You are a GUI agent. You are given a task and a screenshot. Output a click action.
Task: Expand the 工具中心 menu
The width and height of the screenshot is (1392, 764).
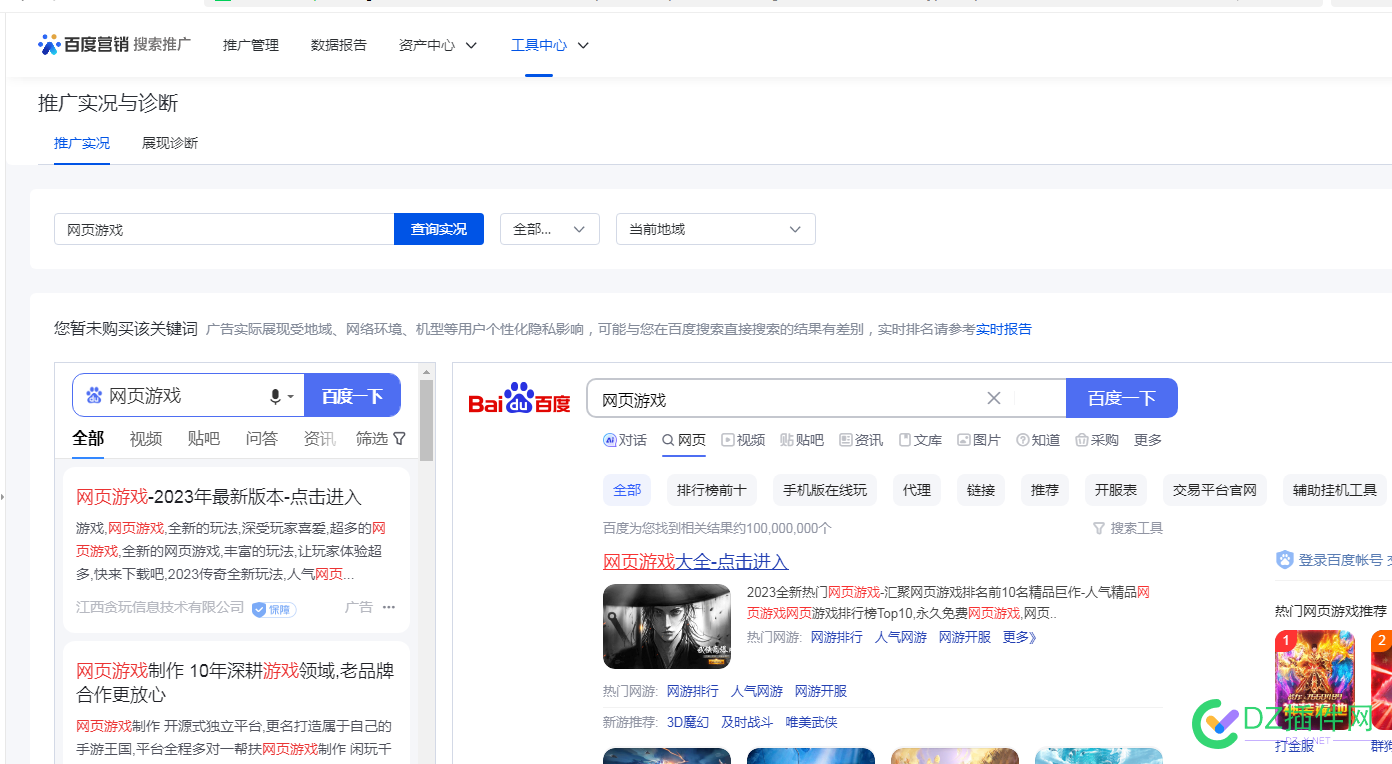(x=550, y=45)
